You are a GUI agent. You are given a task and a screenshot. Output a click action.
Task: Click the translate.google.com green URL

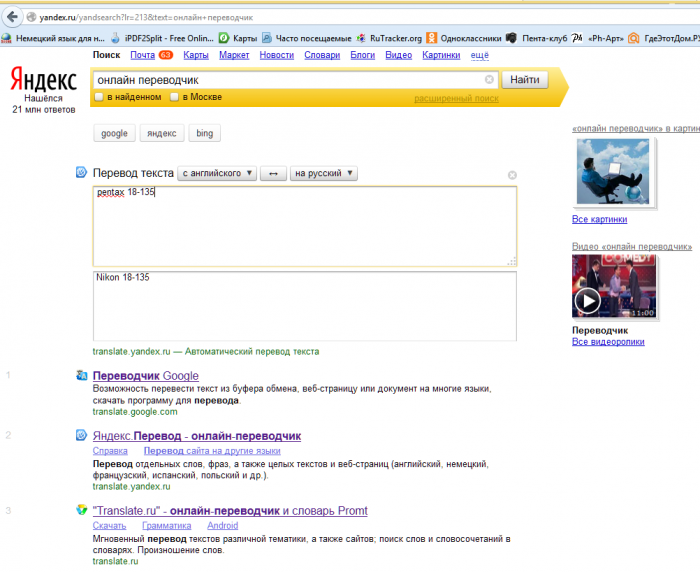pos(135,412)
